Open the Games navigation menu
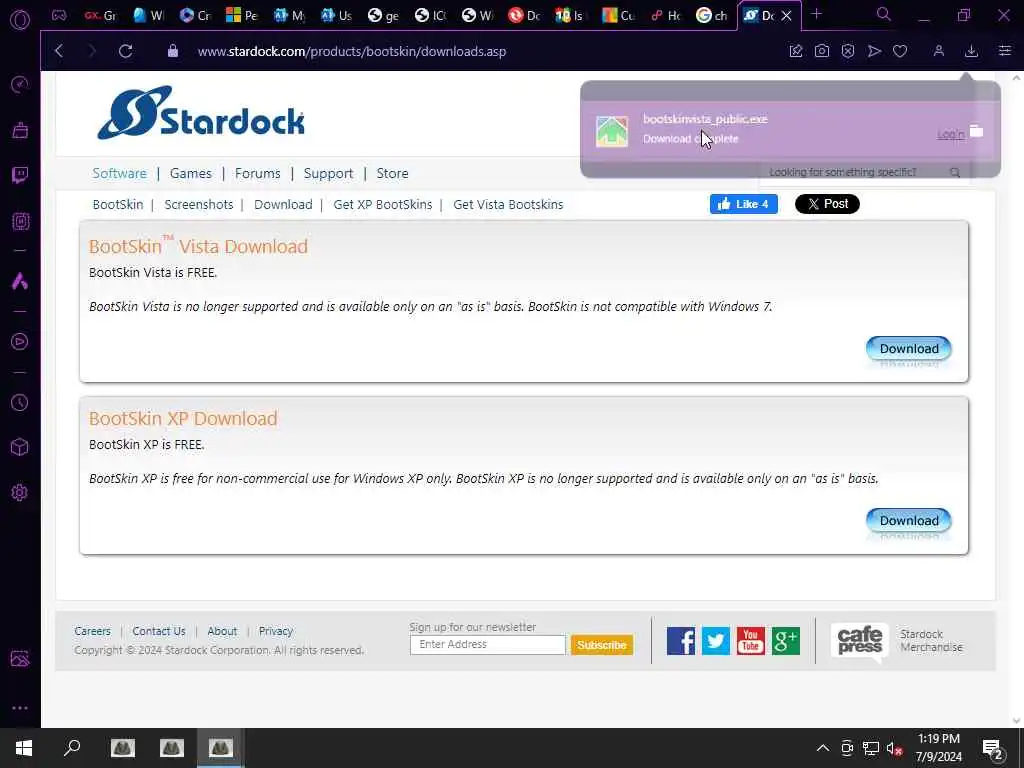 coord(191,173)
